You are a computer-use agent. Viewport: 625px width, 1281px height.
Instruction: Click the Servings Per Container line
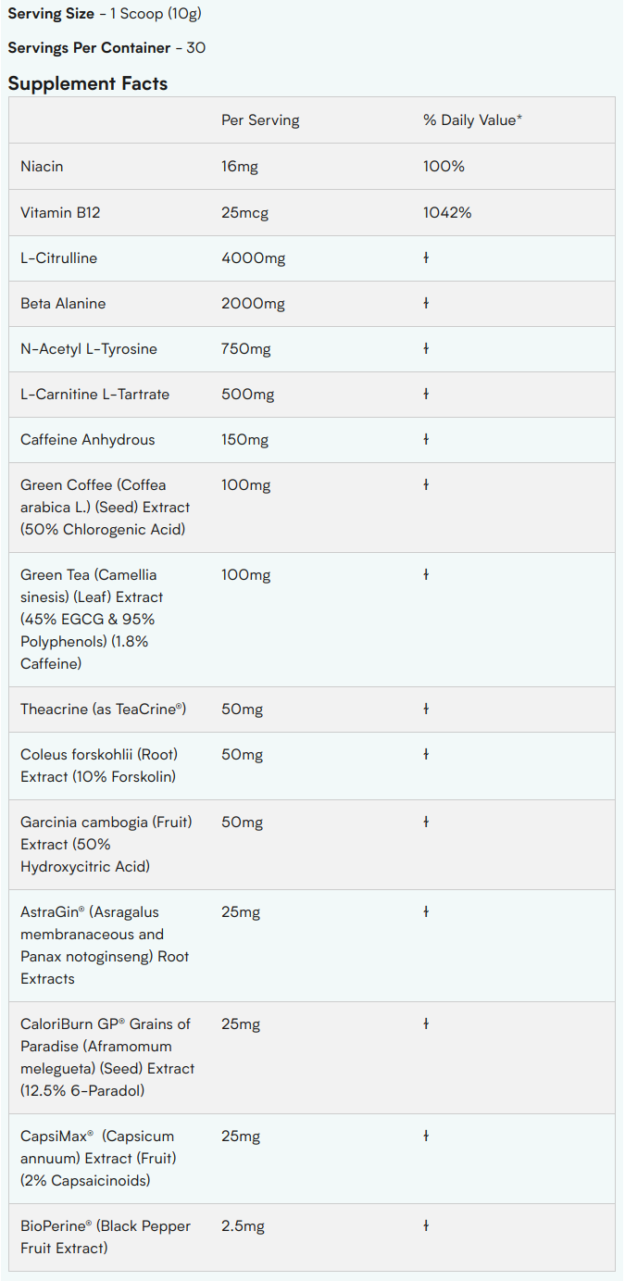coord(107,48)
